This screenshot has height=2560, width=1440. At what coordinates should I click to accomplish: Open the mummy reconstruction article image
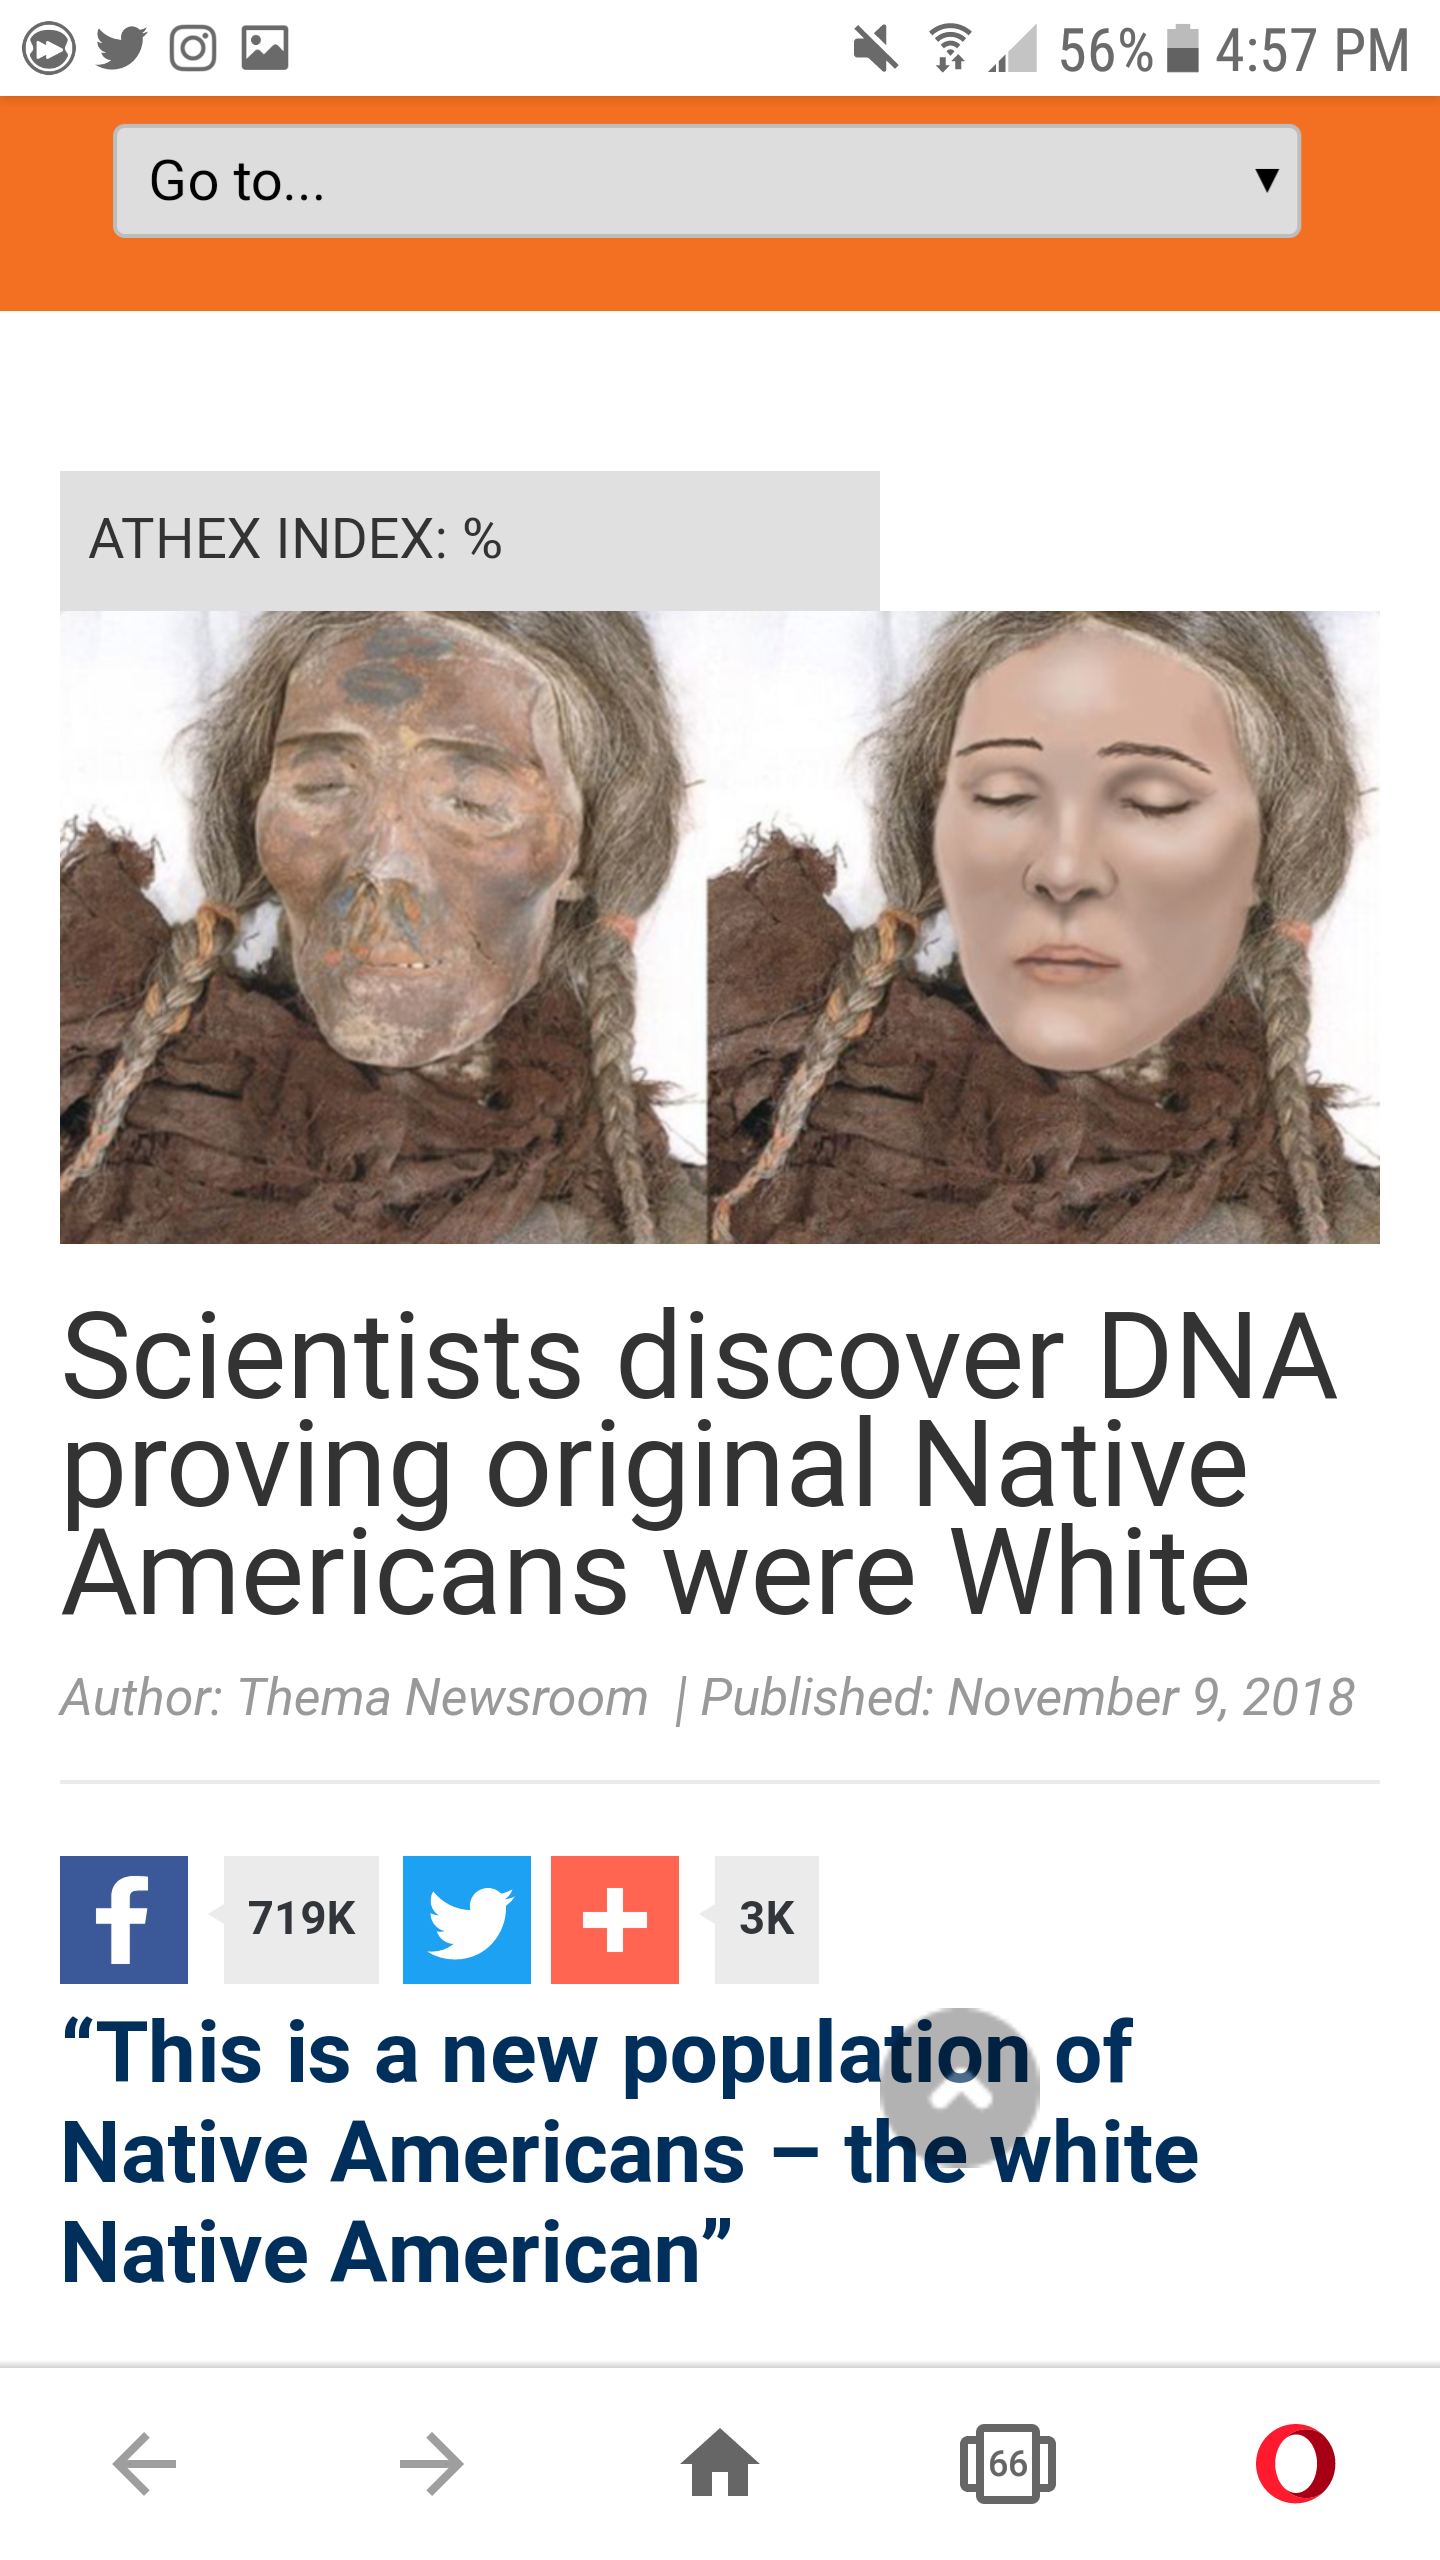tap(720, 927)
